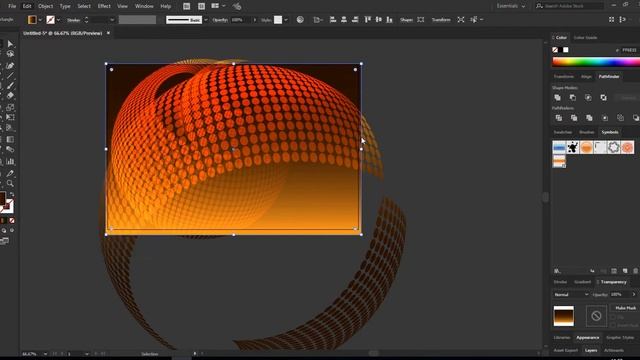Viewport: 640px width, 360px height.
Task: Click Vertical Align Top icon
Action: (367, 20)
